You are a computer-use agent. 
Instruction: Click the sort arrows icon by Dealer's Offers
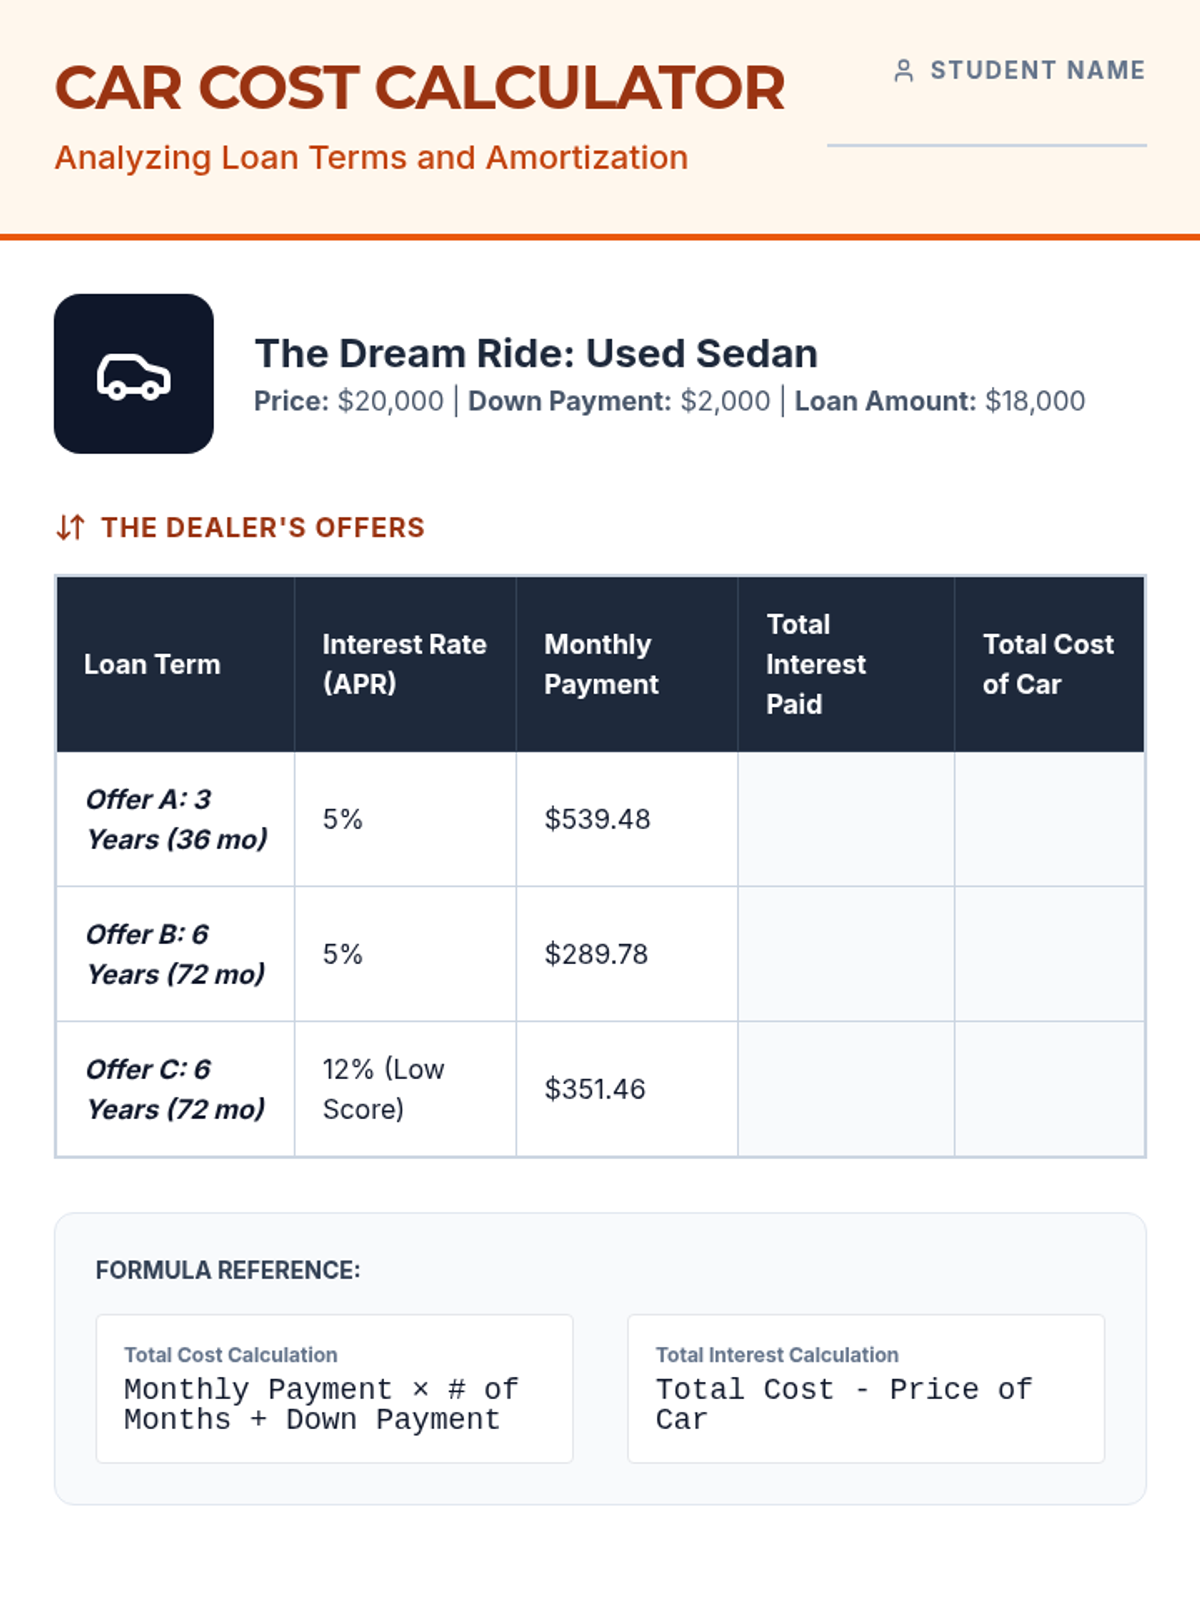(71, 527)
